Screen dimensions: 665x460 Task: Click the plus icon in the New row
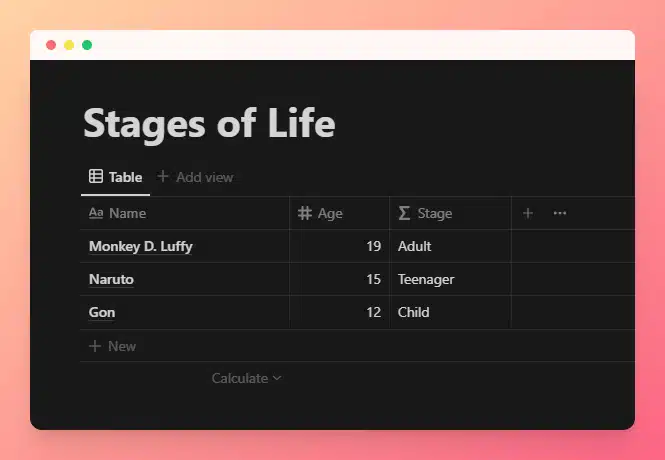click(x=95, y=346)
